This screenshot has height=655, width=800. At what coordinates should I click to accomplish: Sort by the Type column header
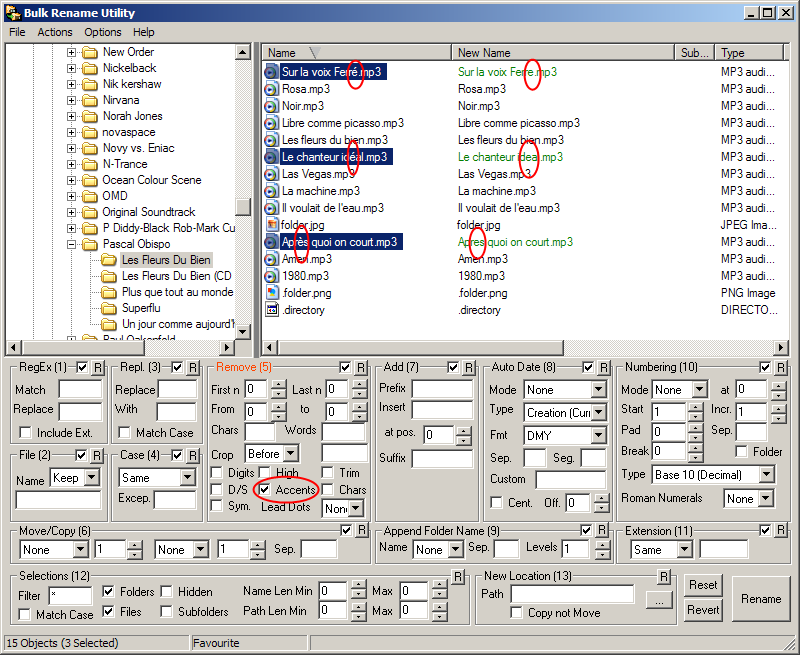pos(749,53)
